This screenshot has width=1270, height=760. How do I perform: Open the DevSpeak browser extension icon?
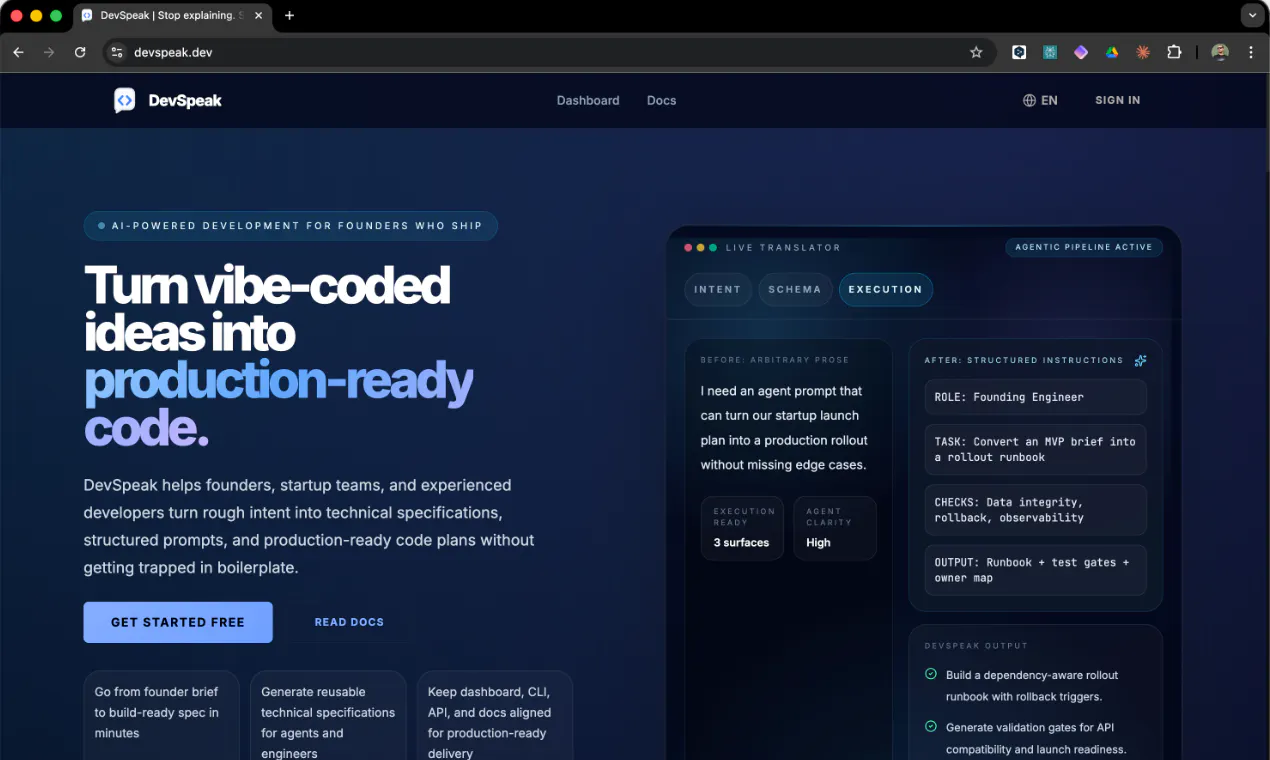(1019, 52)
